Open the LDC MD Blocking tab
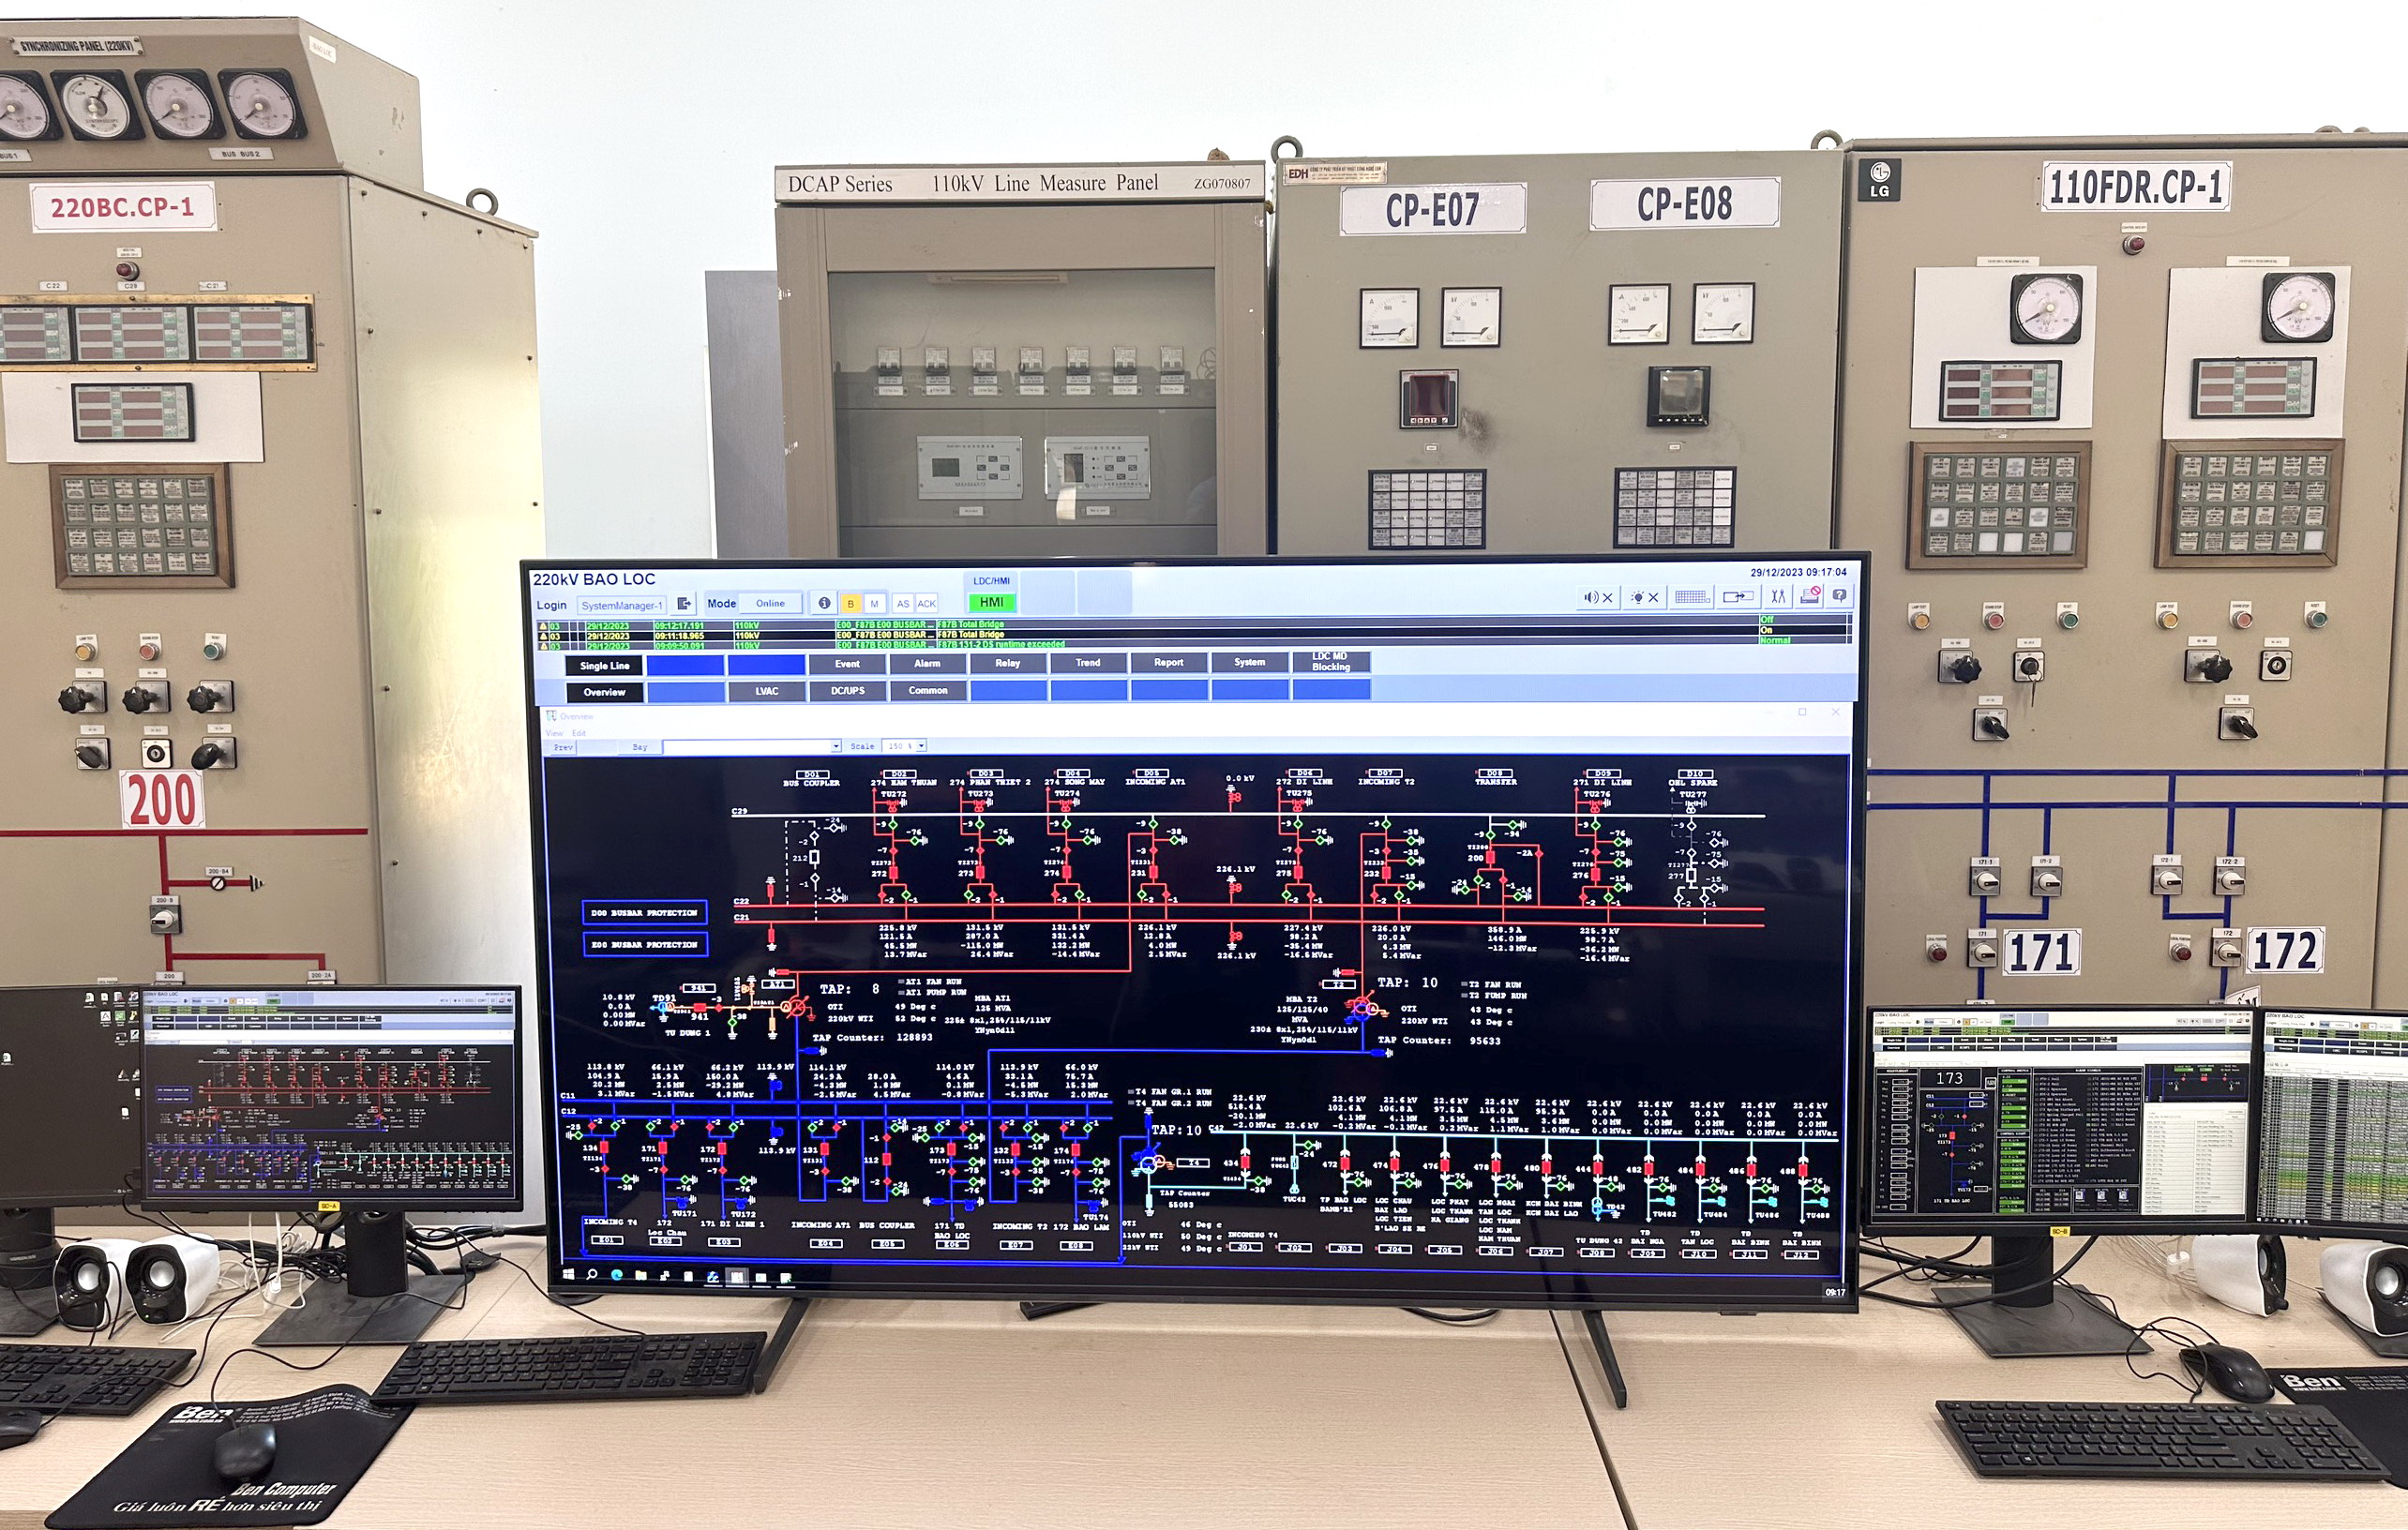2408x1530 pixels. pyautogui.click(x=1331, y=661)
